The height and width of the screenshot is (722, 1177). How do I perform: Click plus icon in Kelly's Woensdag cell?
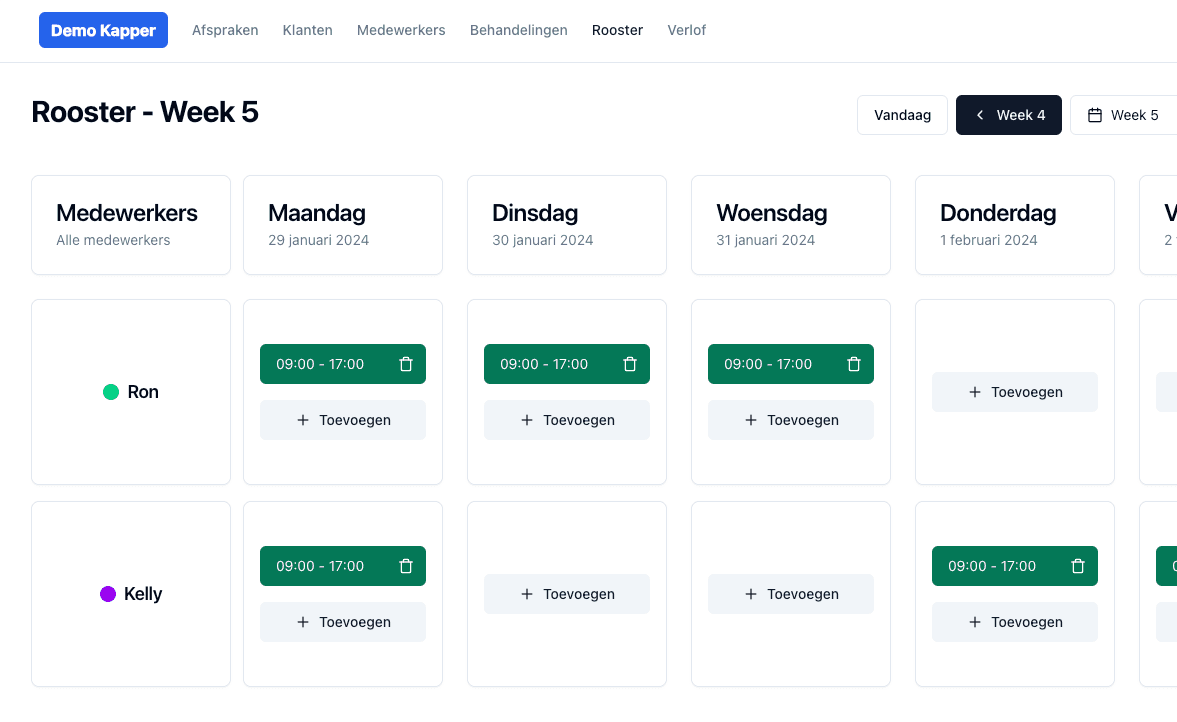pyautogui.click(x=751, y=594)
